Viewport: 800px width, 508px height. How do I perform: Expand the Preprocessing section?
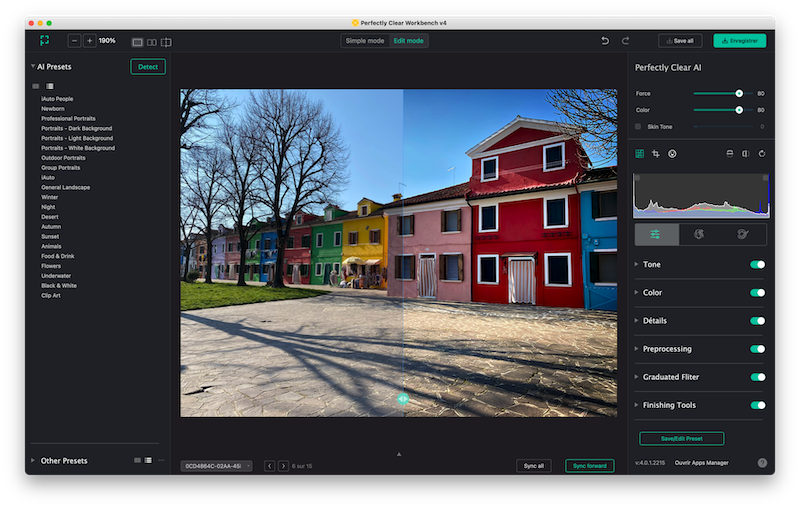click(x=636, y=349)
